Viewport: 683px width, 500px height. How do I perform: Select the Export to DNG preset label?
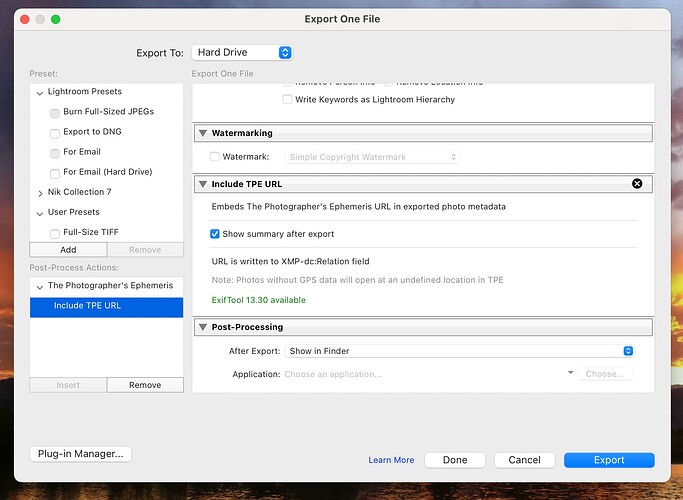coord(92,132)
